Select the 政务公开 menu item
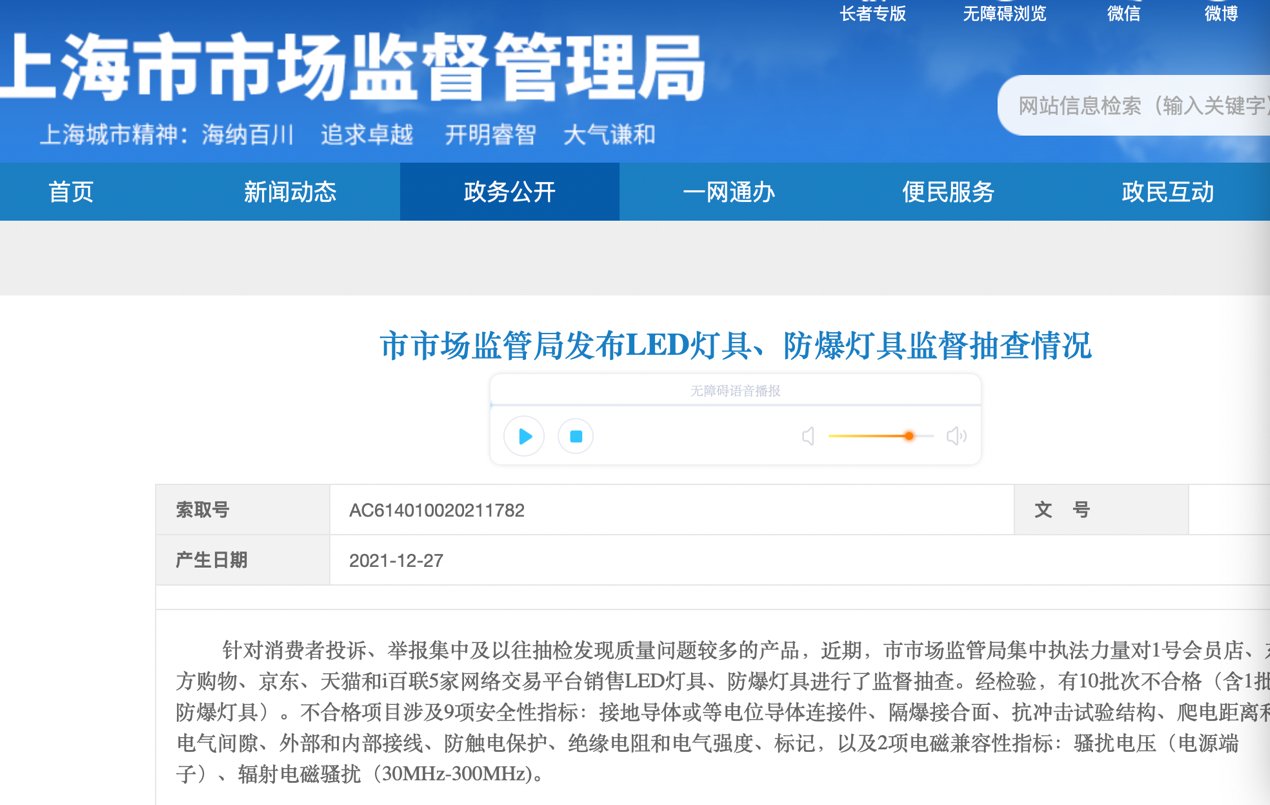 pyautogui.click(x=509, y=192)
